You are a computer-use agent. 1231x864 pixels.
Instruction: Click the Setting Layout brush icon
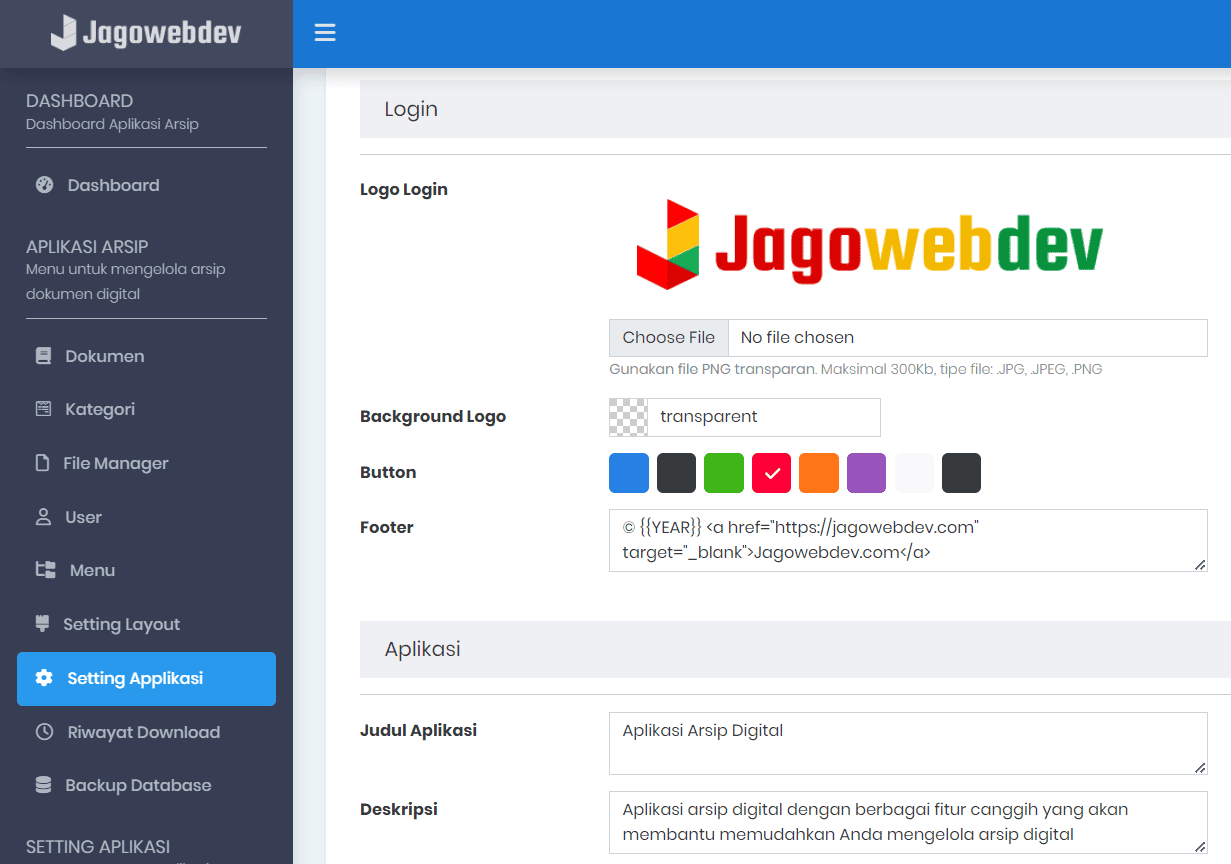tap(42, 624)
